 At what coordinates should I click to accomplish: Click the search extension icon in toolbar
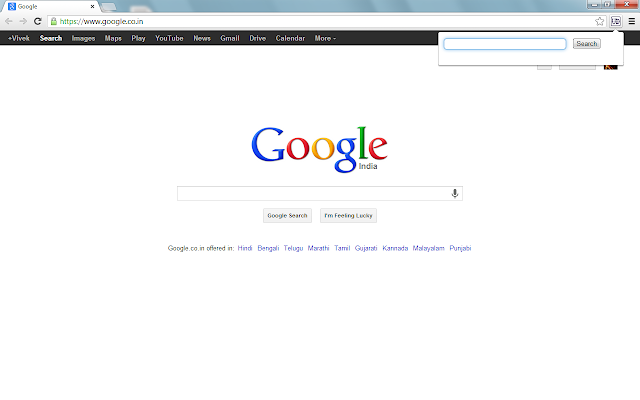point(616,21)
